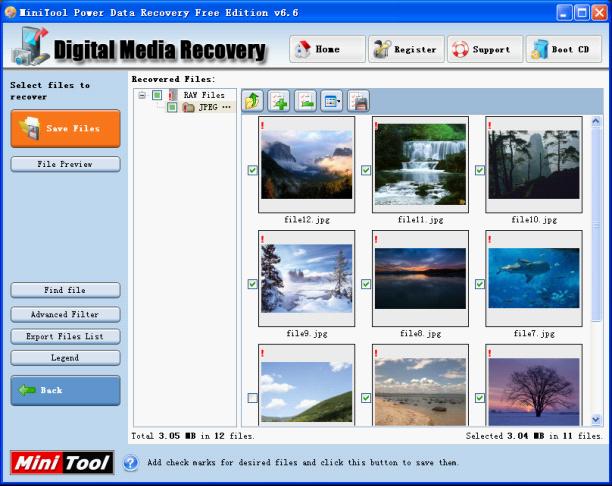Click the Digital Media Recovery header icon
This screenshot has width=612, height=486.
tap(30, 46)
